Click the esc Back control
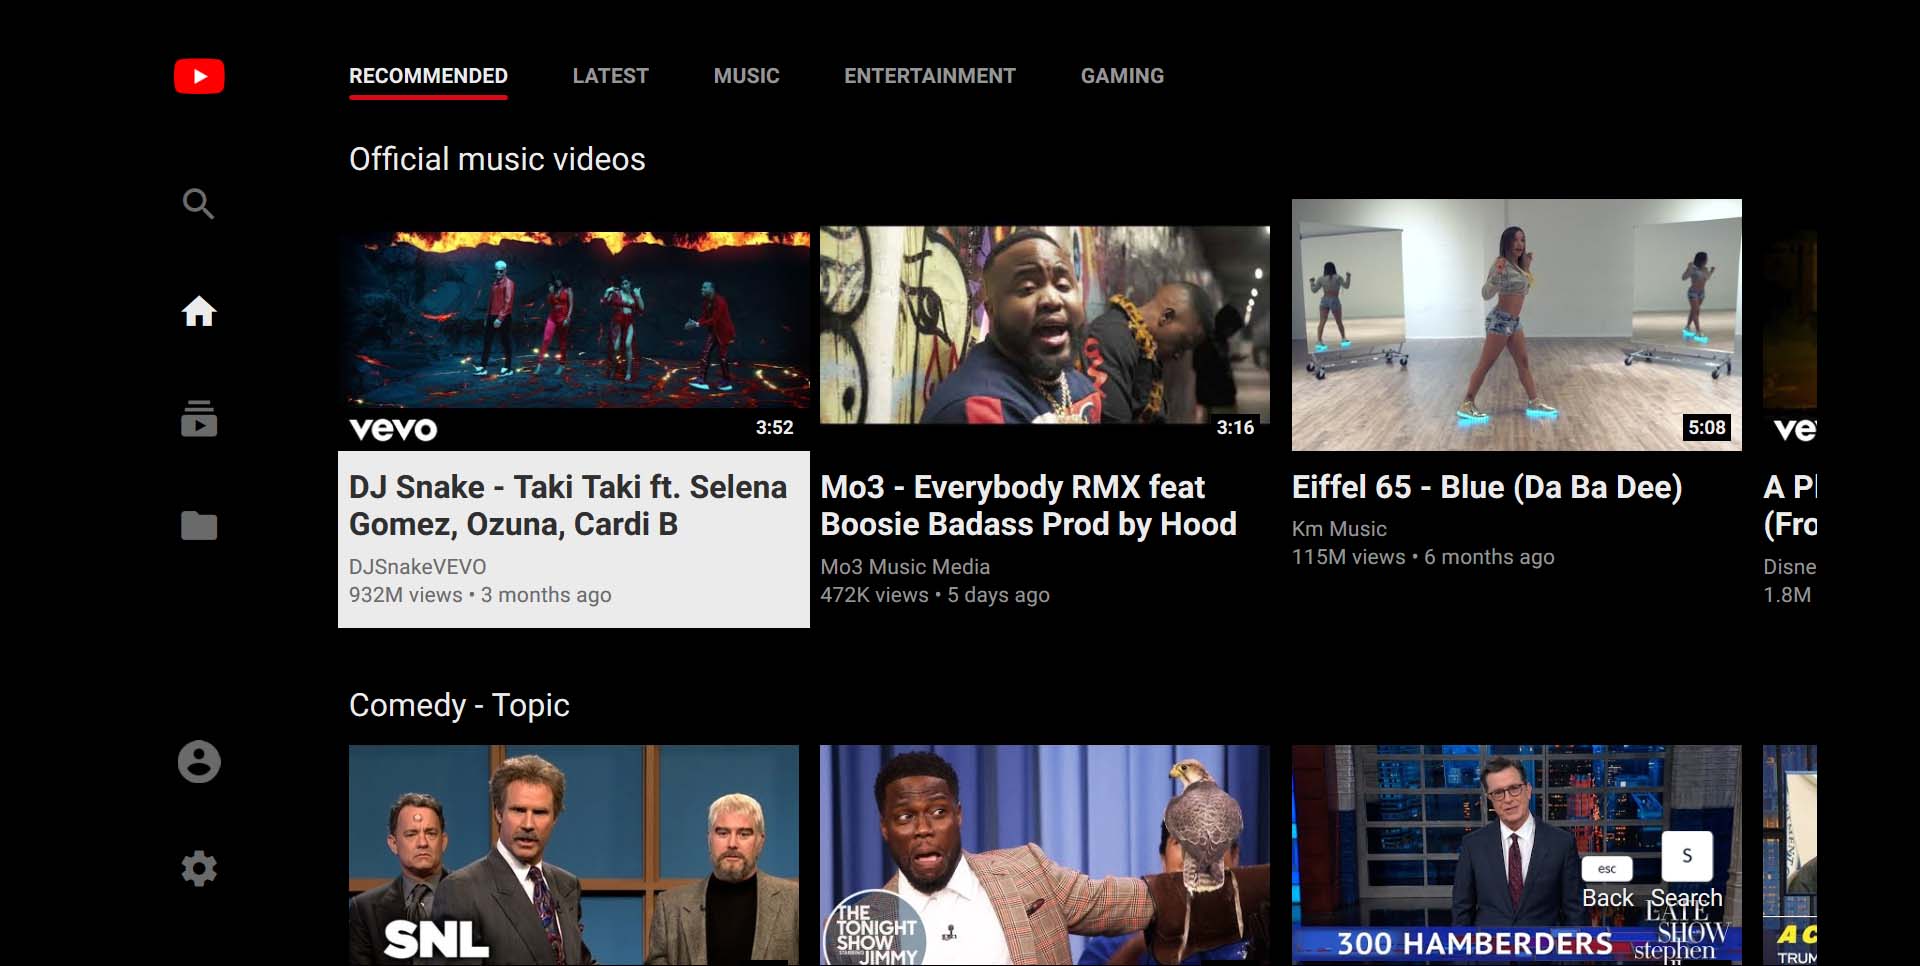The width and height of the screenshot is (1920, 966). (1608, 869)
